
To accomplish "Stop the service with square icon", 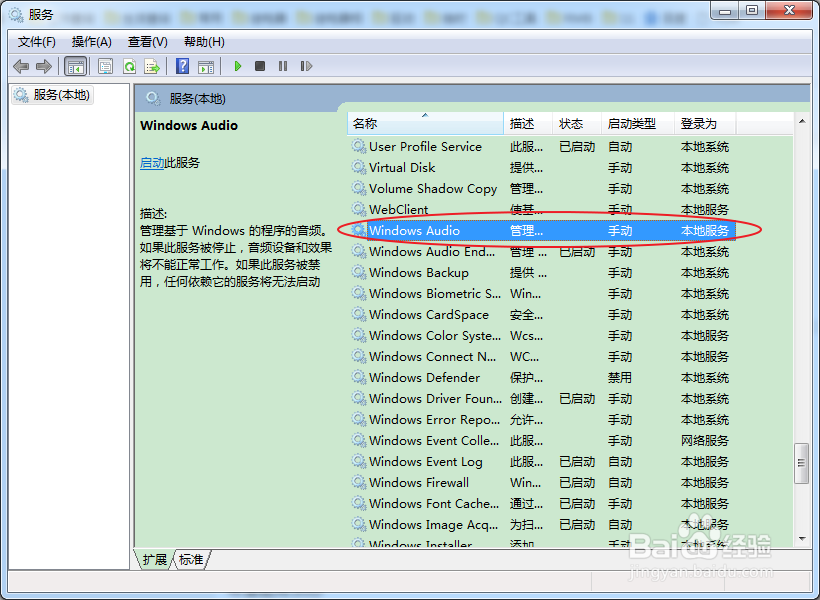I will [x=260, y=66].
